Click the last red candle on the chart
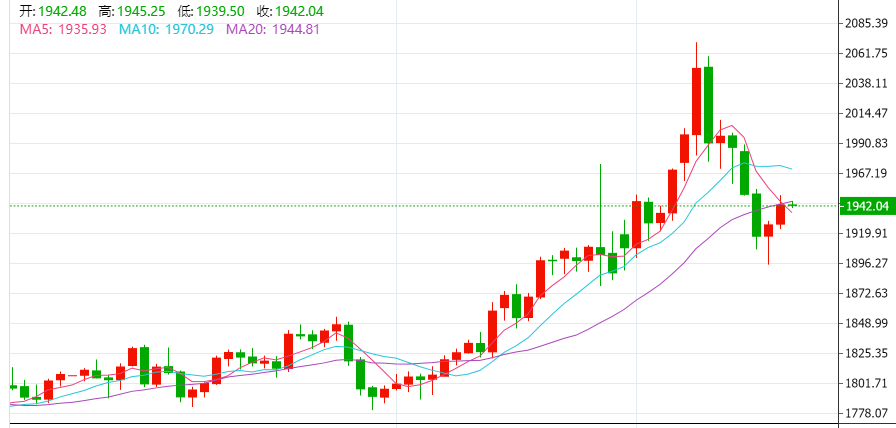This screenshot has width=896, height=428. 780,213
